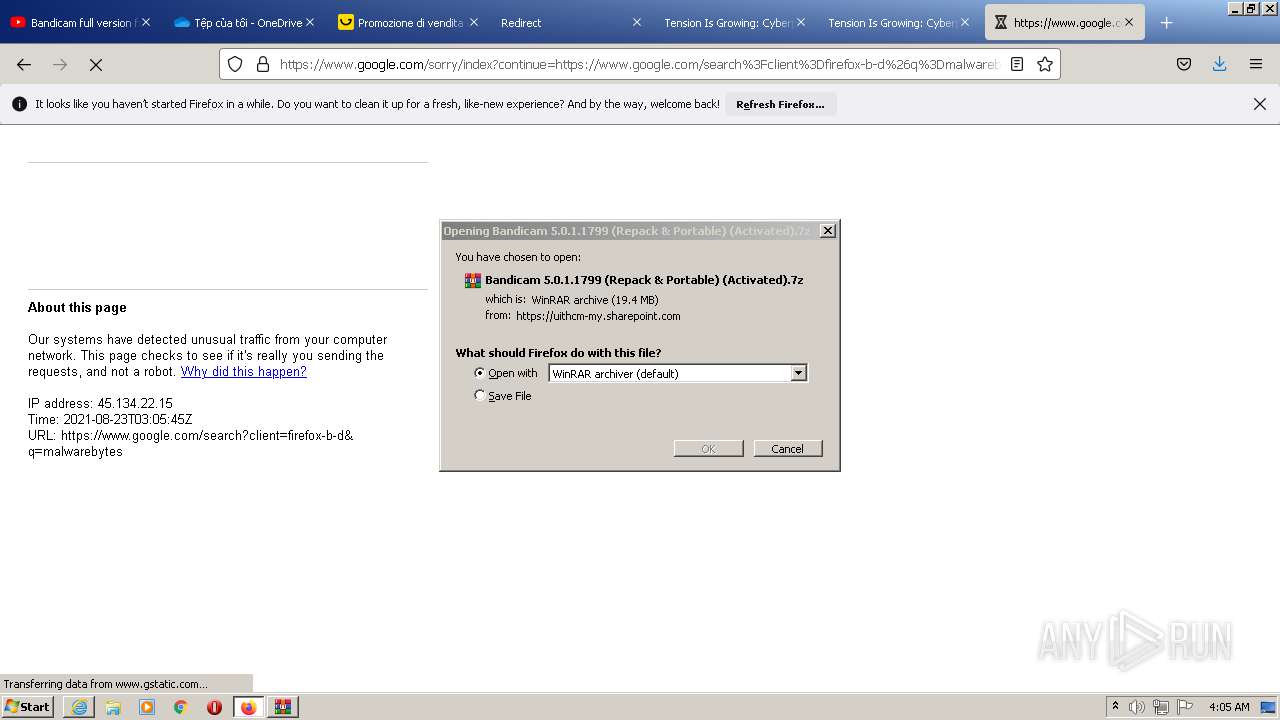
Task: Click the 'IP address: 45.134.22.15' text
Action: click(100, 403)
